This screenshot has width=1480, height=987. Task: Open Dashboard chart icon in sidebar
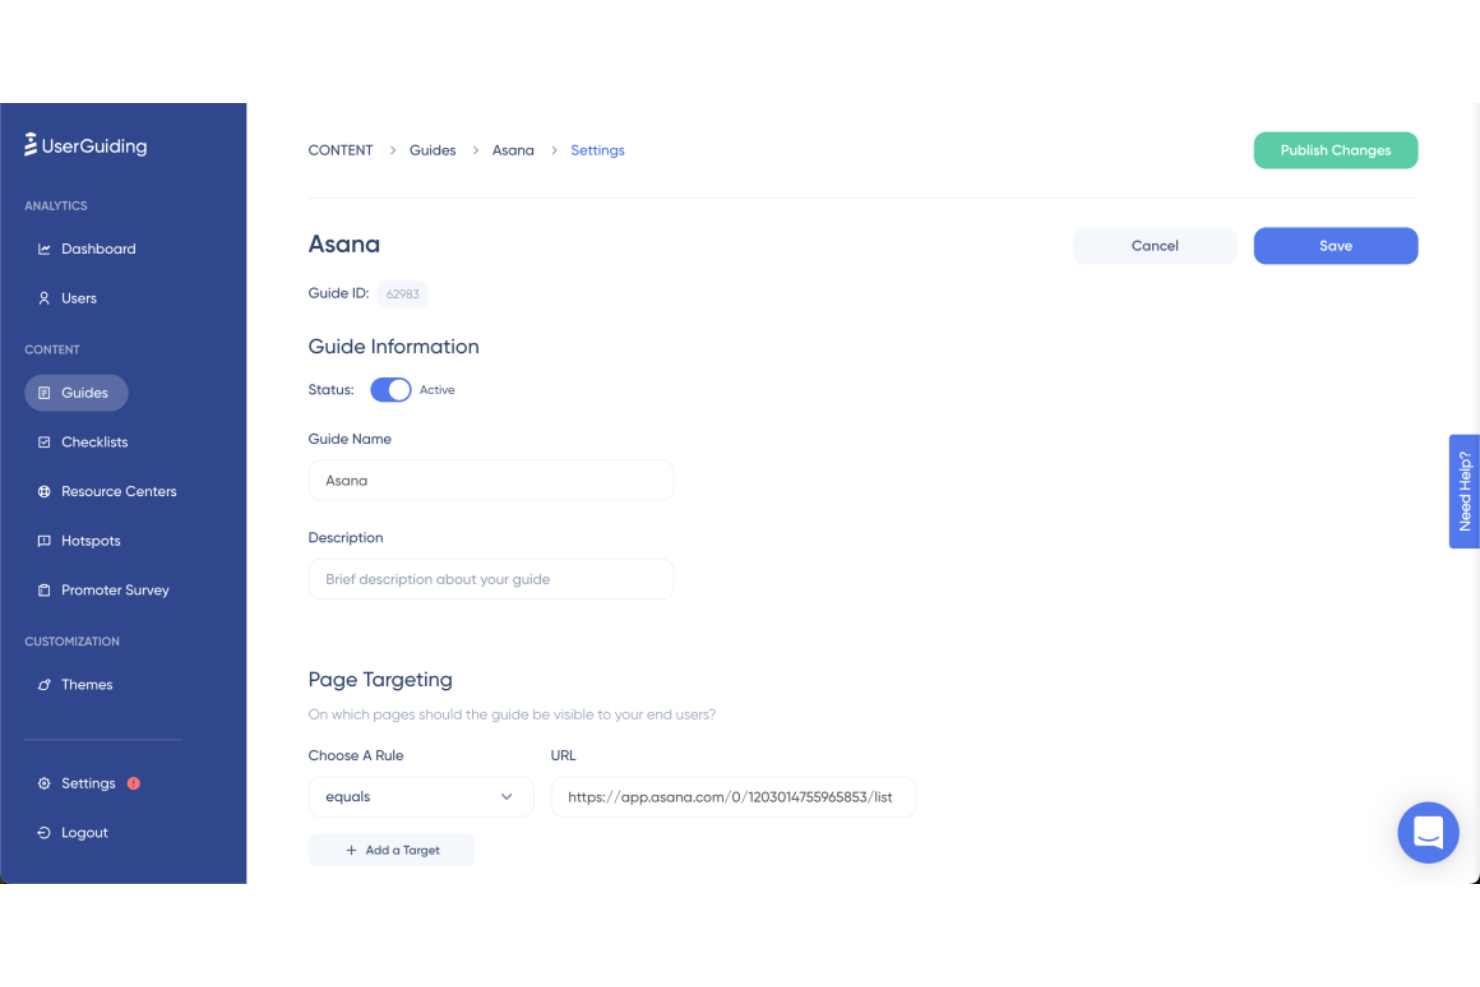(44, 249)
